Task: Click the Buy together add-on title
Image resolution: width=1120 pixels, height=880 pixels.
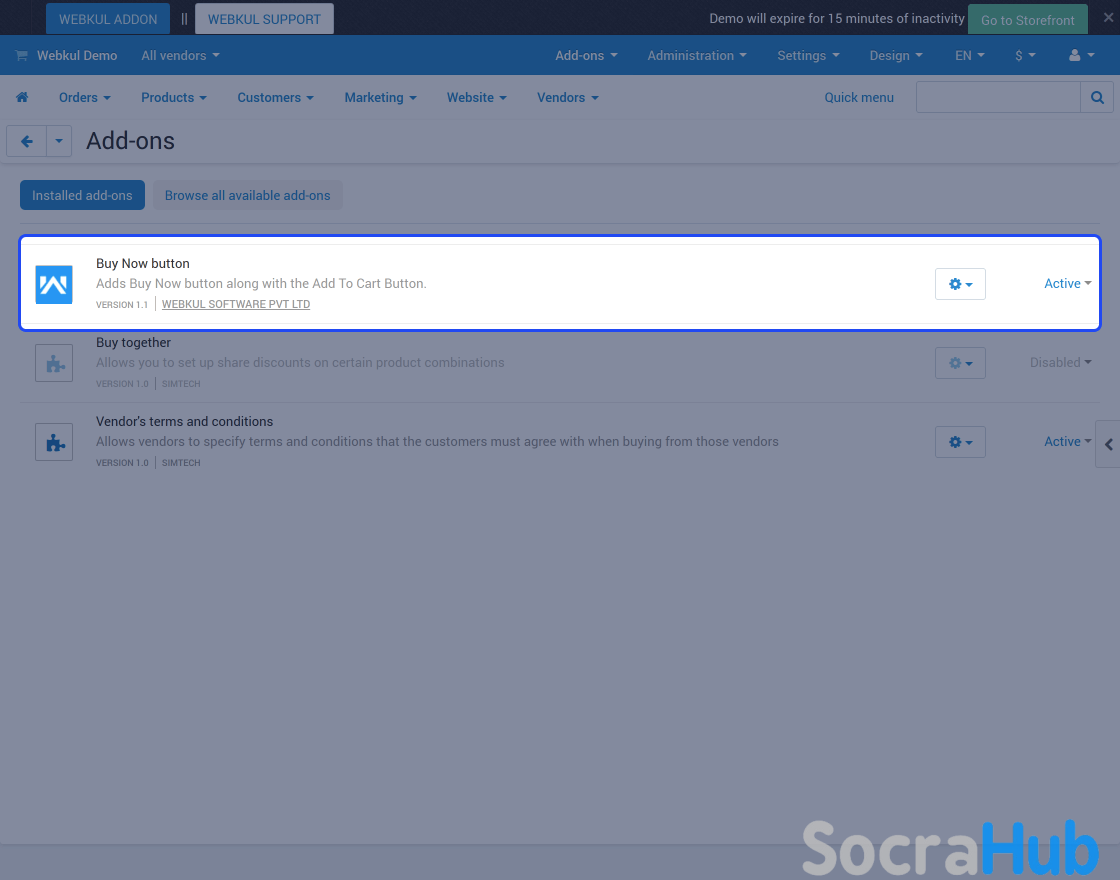Action: pos(134,343)
